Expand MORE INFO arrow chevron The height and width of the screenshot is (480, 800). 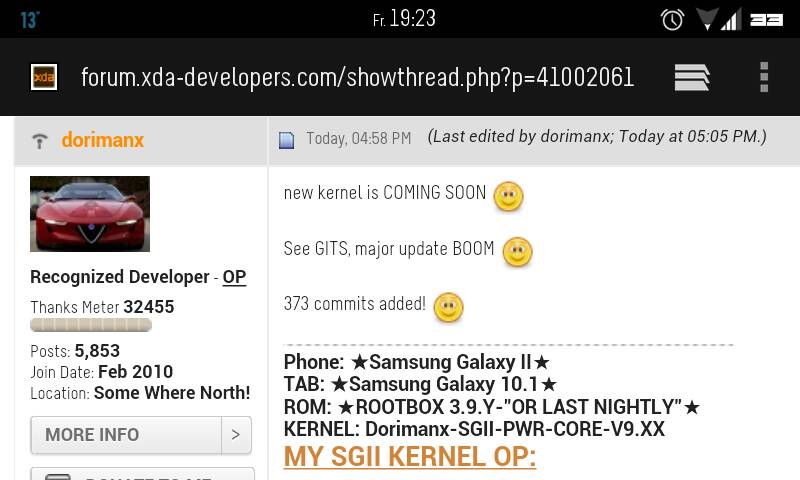236,435
